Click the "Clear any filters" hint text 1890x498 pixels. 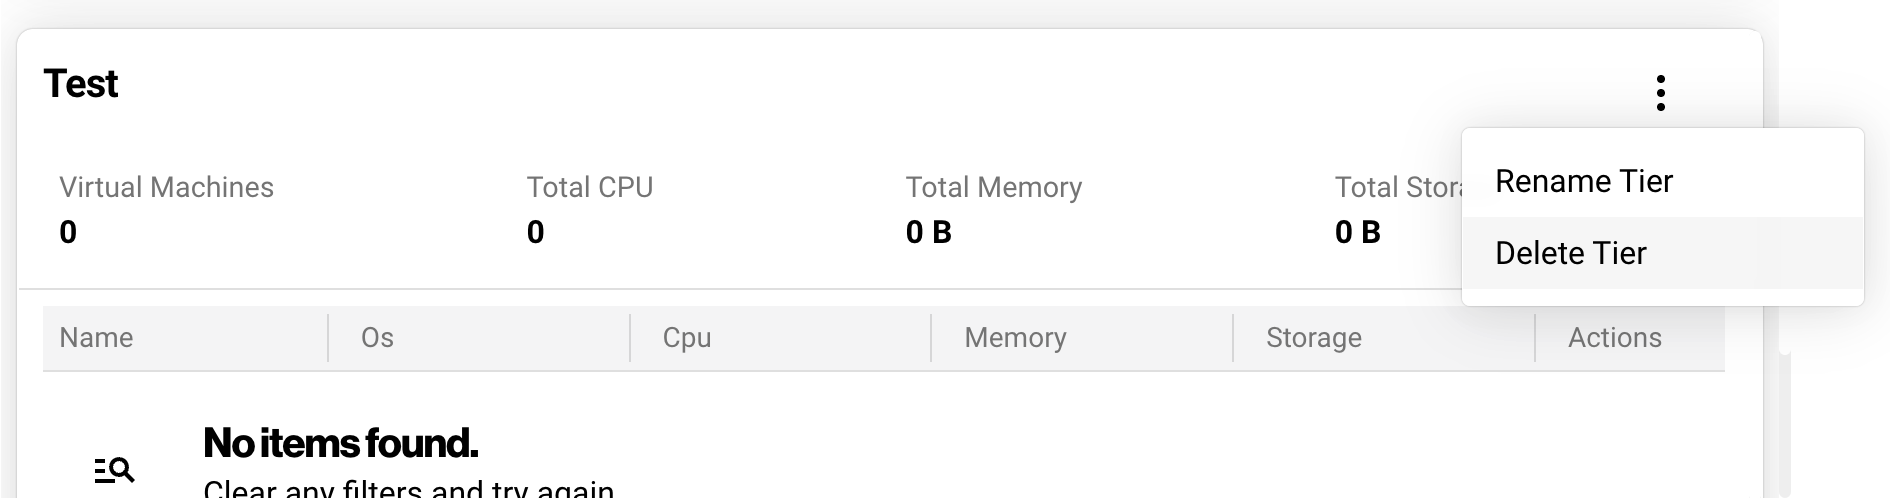[408, 488]
